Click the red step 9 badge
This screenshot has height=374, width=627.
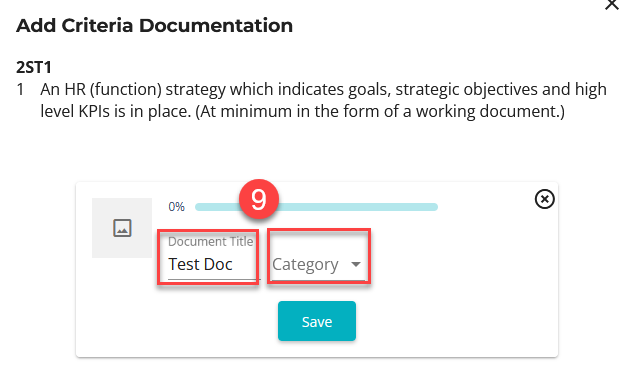[259, 199]
